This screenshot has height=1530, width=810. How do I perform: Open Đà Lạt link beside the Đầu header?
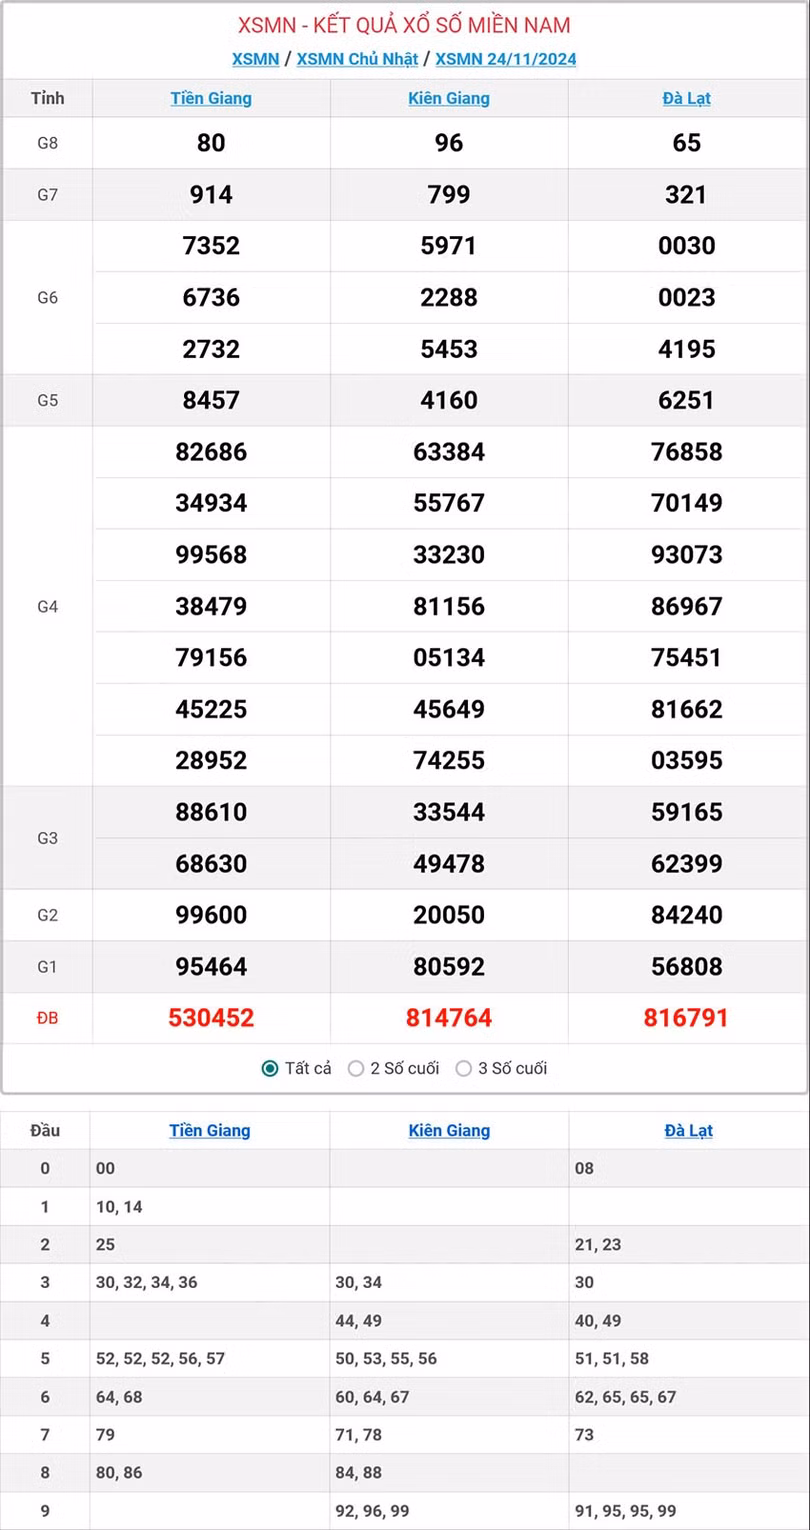click(688, 1130)
